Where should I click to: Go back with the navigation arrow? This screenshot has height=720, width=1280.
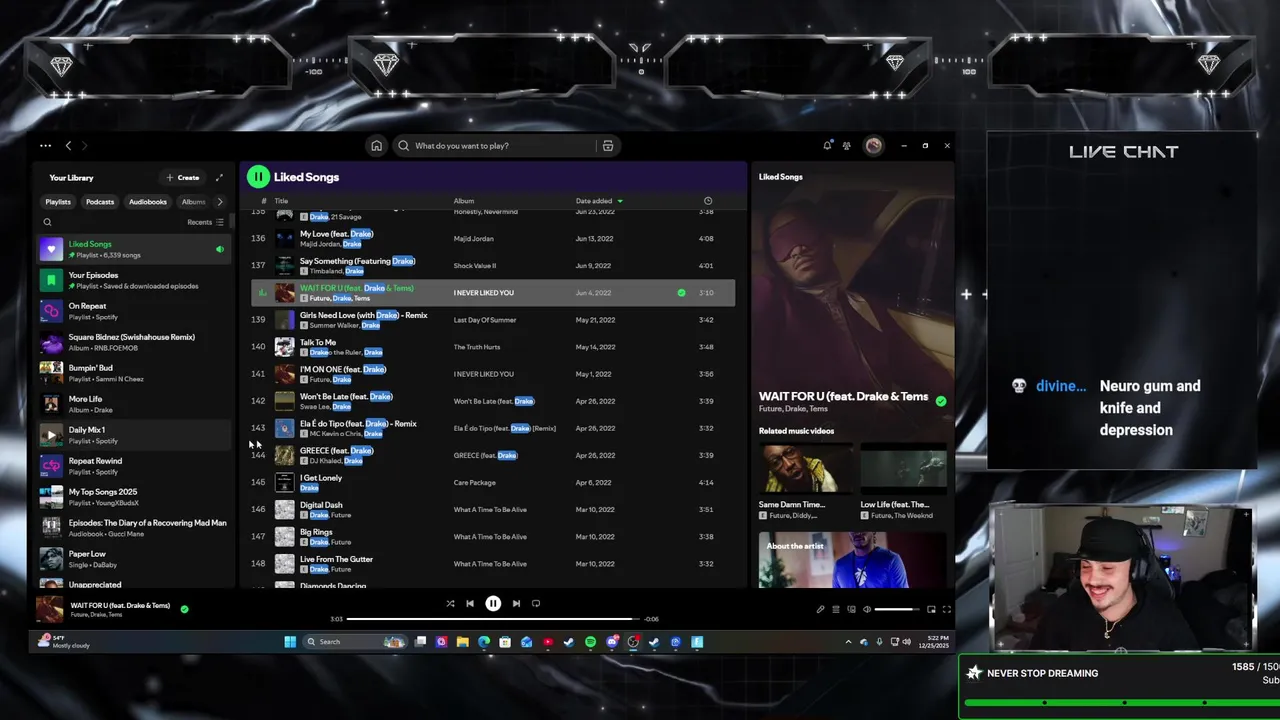click(x=68, y=146)
